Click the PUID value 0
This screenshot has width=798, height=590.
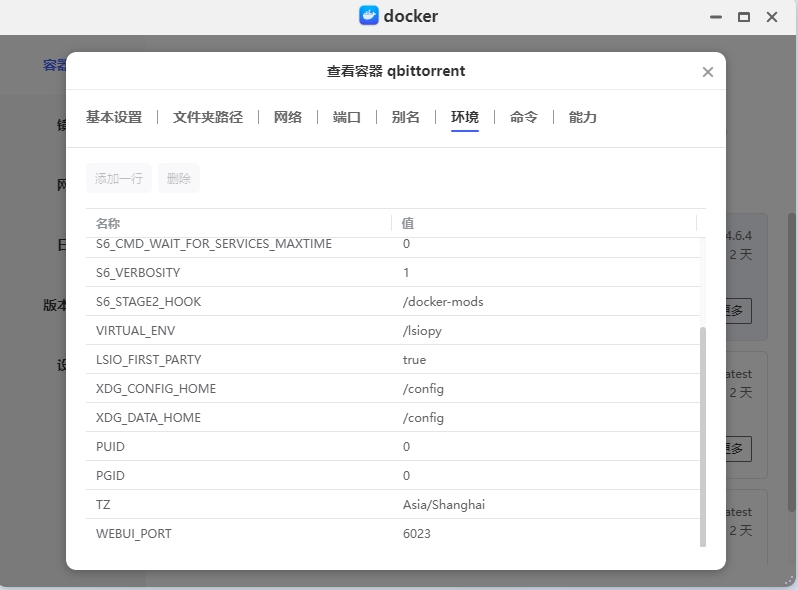click(x=406, y=447)
